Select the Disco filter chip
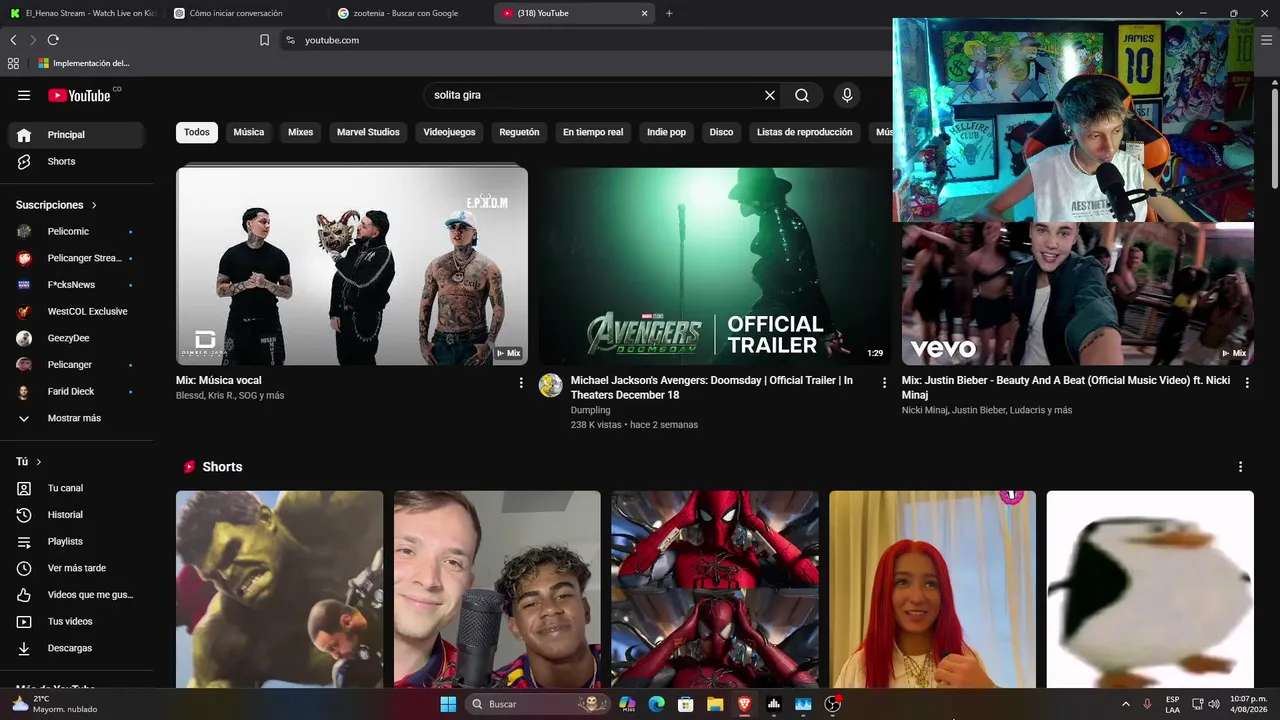This screenshot has width=1280, height=720. [721, 132]
